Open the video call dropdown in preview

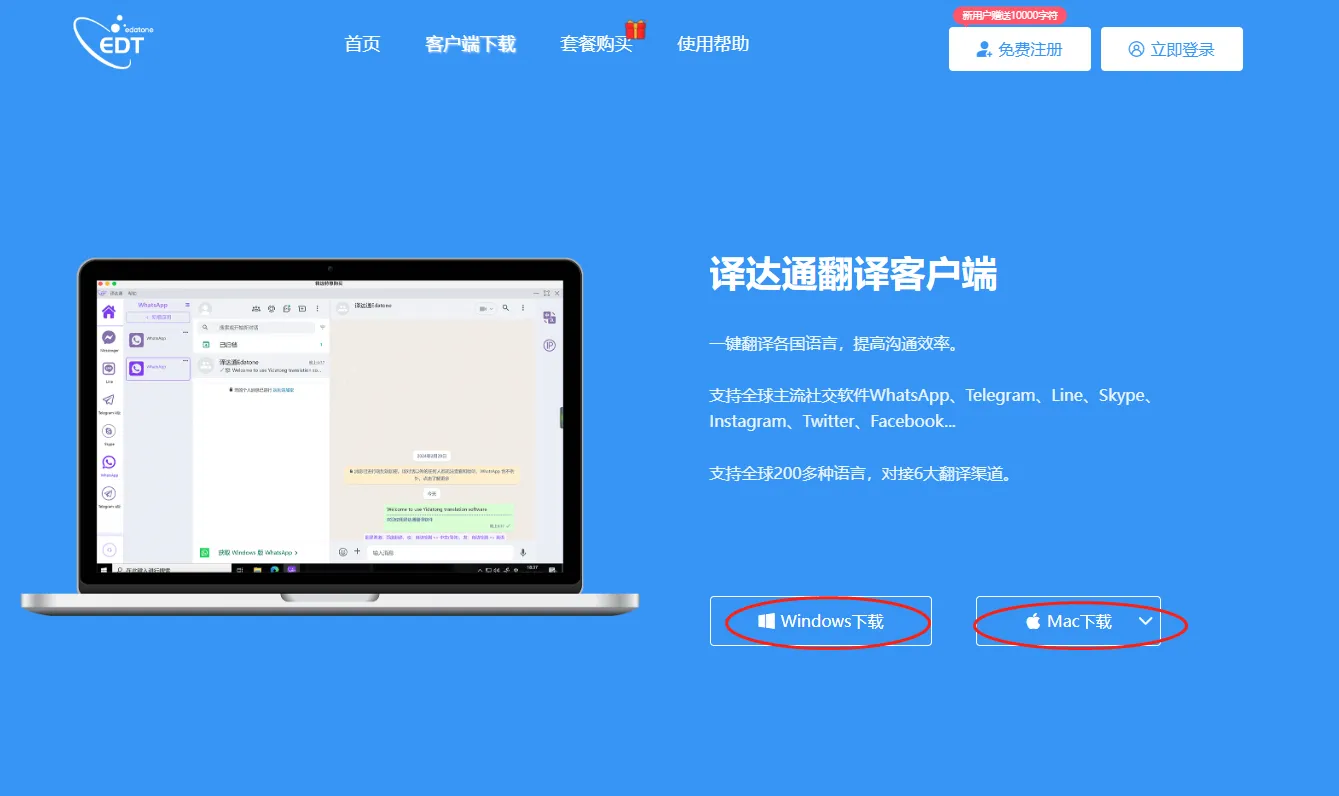(x=486, y=309)
